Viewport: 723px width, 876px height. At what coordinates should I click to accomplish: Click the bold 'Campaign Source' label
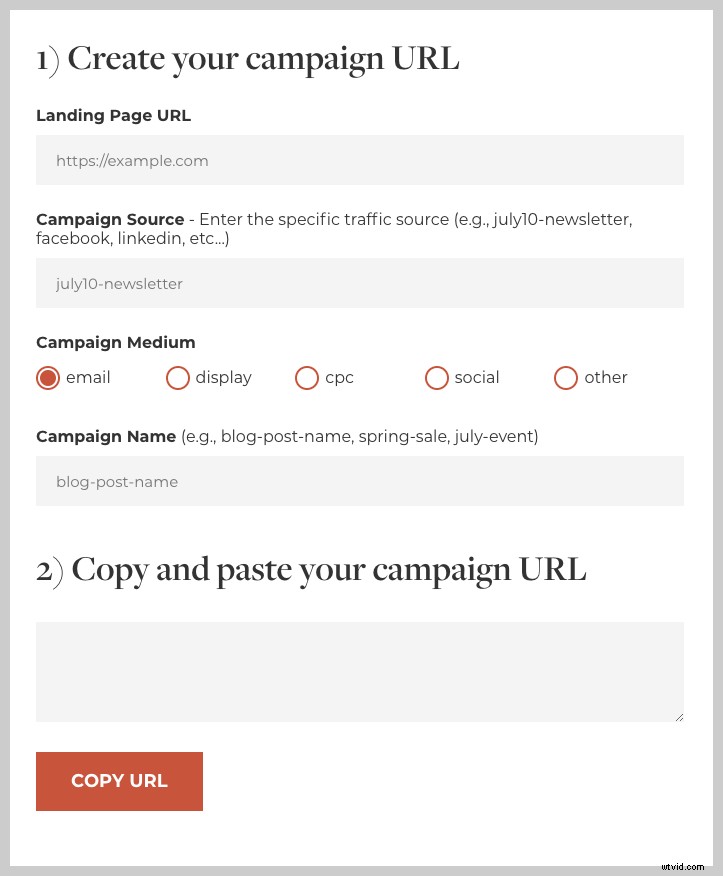pyautogui.click(x=110, y=219)
